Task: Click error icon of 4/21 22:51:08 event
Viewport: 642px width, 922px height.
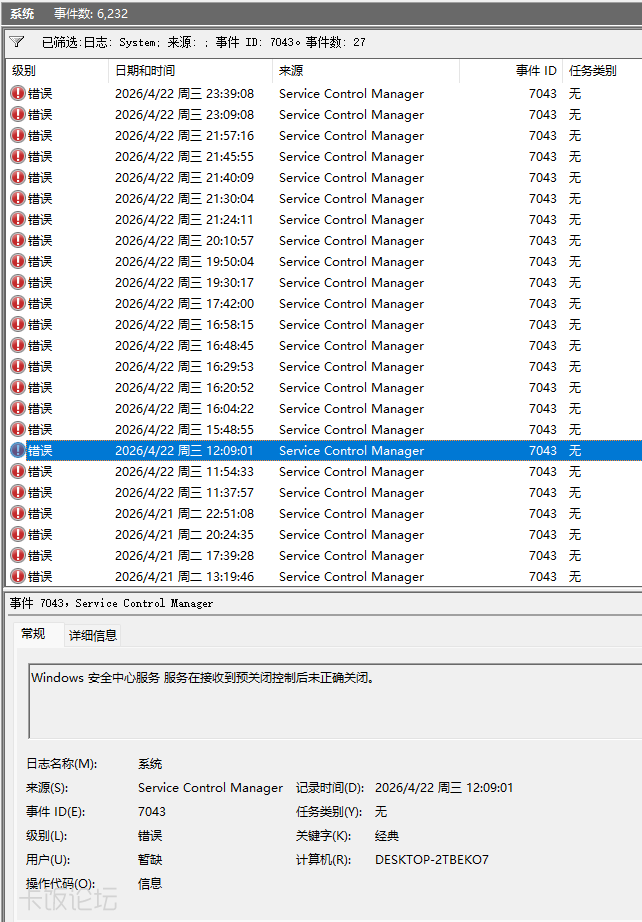Action: (x=18, y=513)
